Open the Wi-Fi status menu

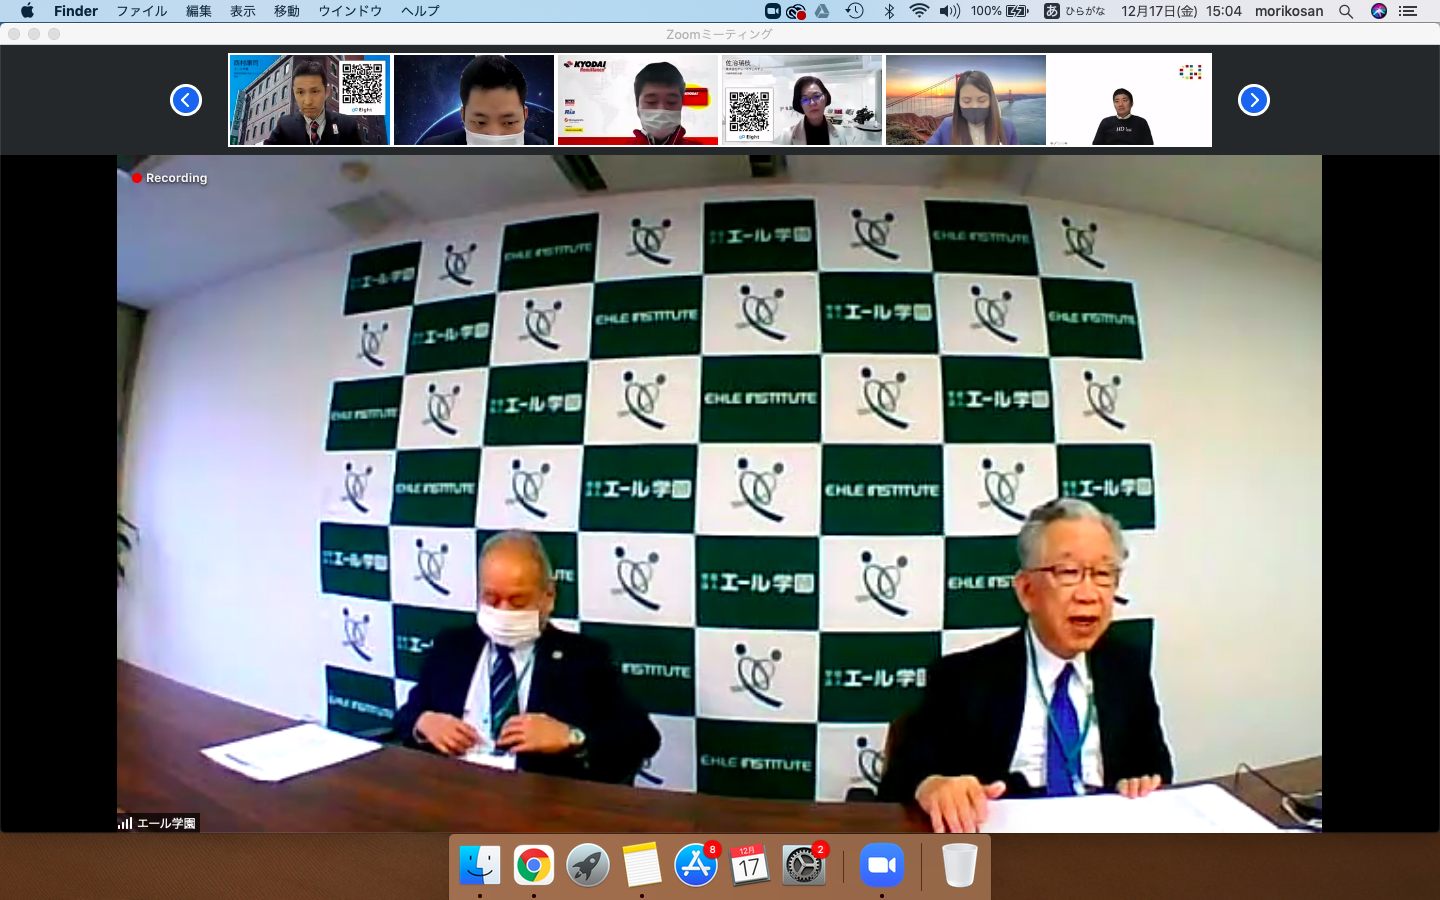pyautogui.click(x=919, y=11)
